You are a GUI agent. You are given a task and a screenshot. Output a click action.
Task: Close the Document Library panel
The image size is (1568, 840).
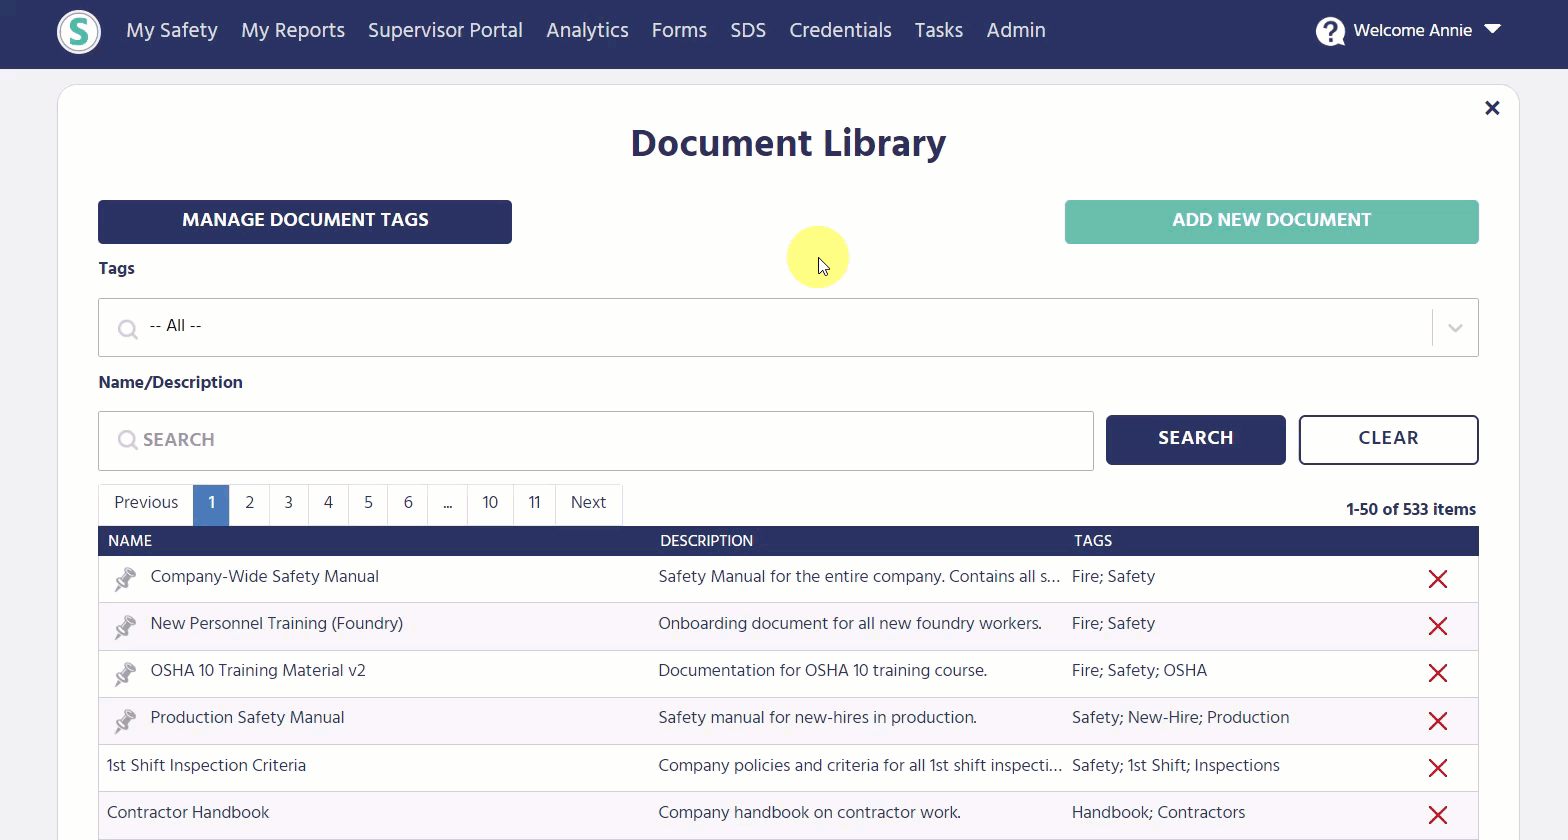point(1492,108)
